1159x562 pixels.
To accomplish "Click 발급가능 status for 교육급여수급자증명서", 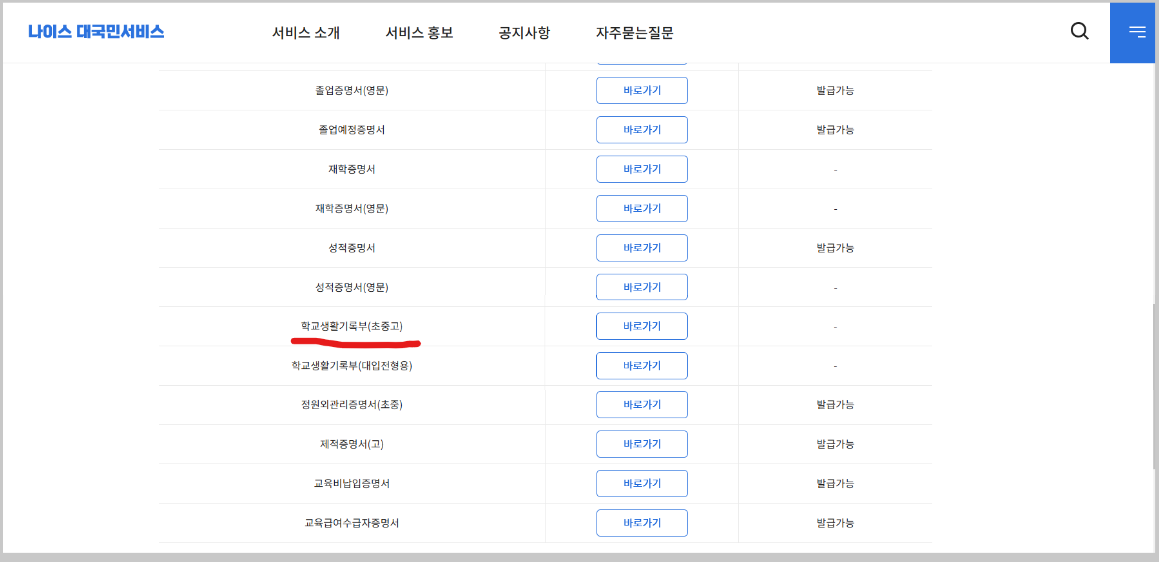I will coord(835,523).
